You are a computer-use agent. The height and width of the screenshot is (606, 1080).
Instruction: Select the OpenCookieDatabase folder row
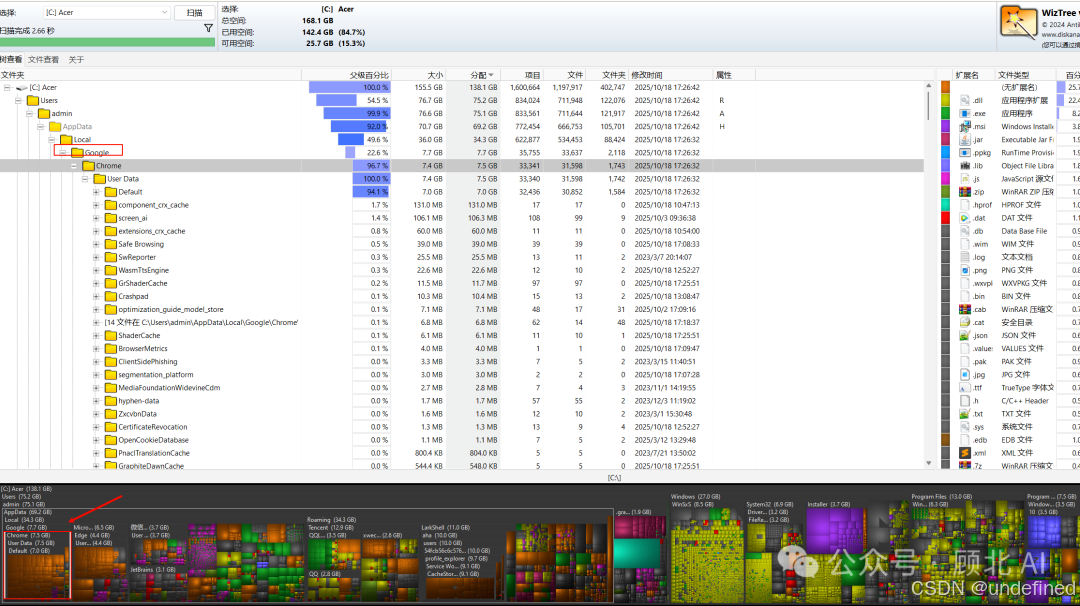coord(461,440)
